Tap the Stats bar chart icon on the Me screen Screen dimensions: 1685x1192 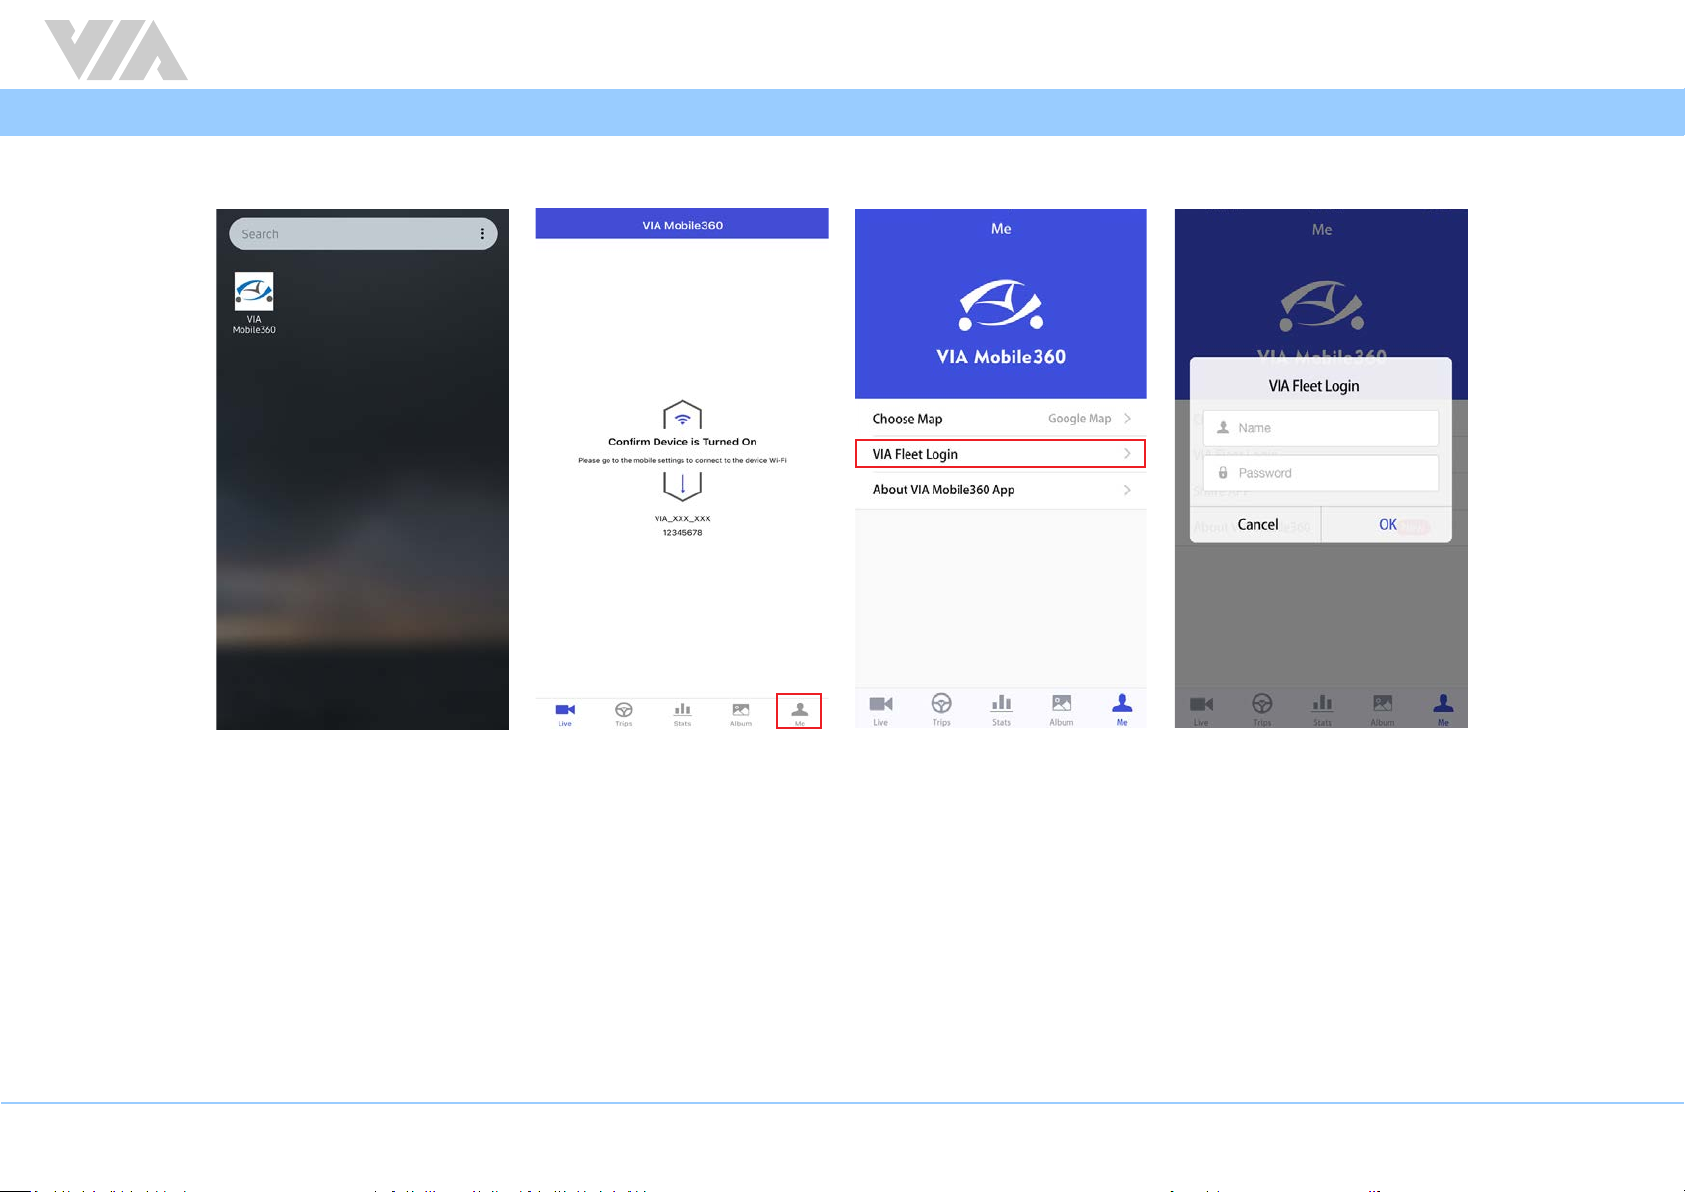(x=1001, y=703)
